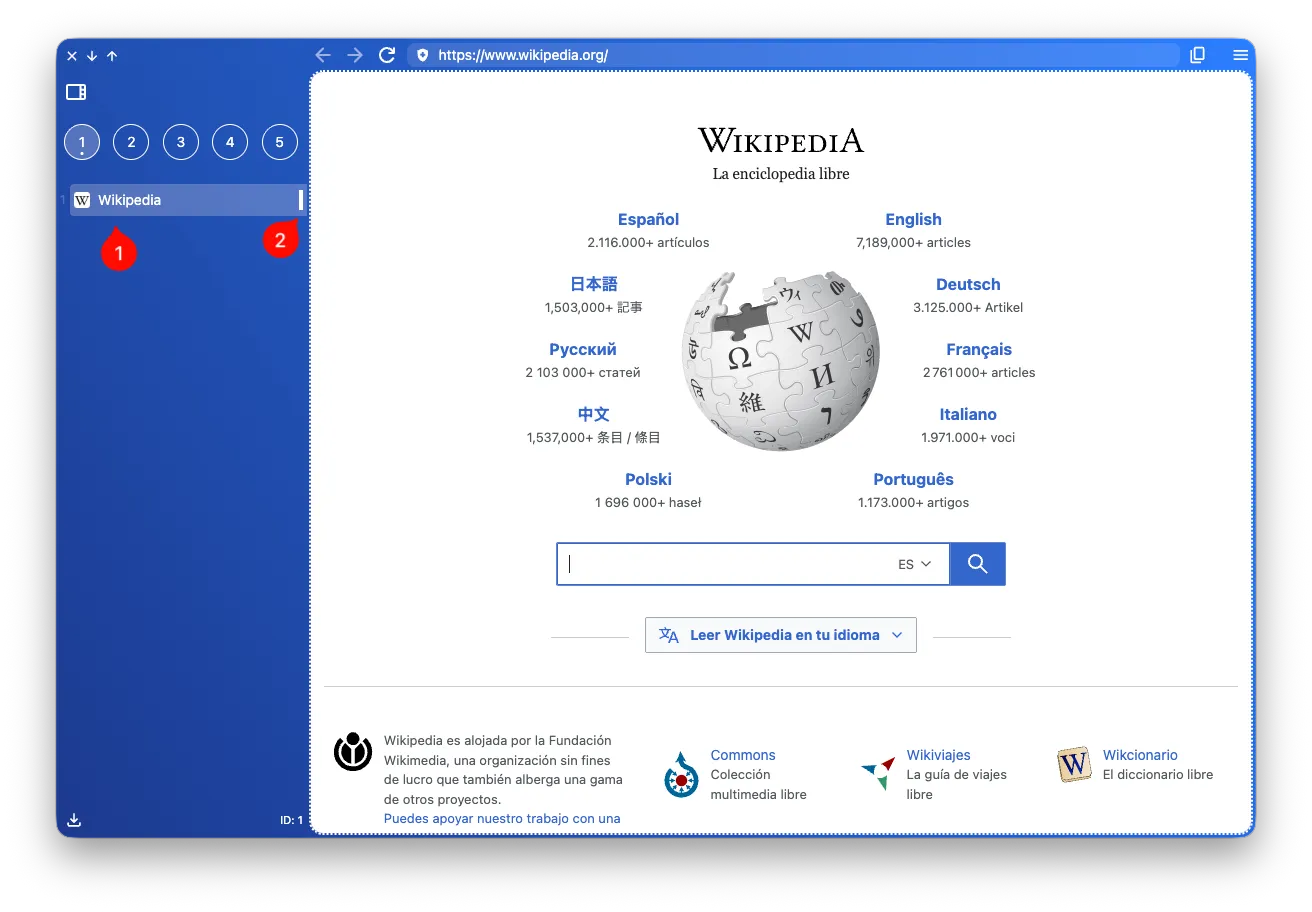Click the WIKIPEDIA wordmark heading
Image resolution: width=1312 pixels, height=912 pixels.
(x=781, y=140)
